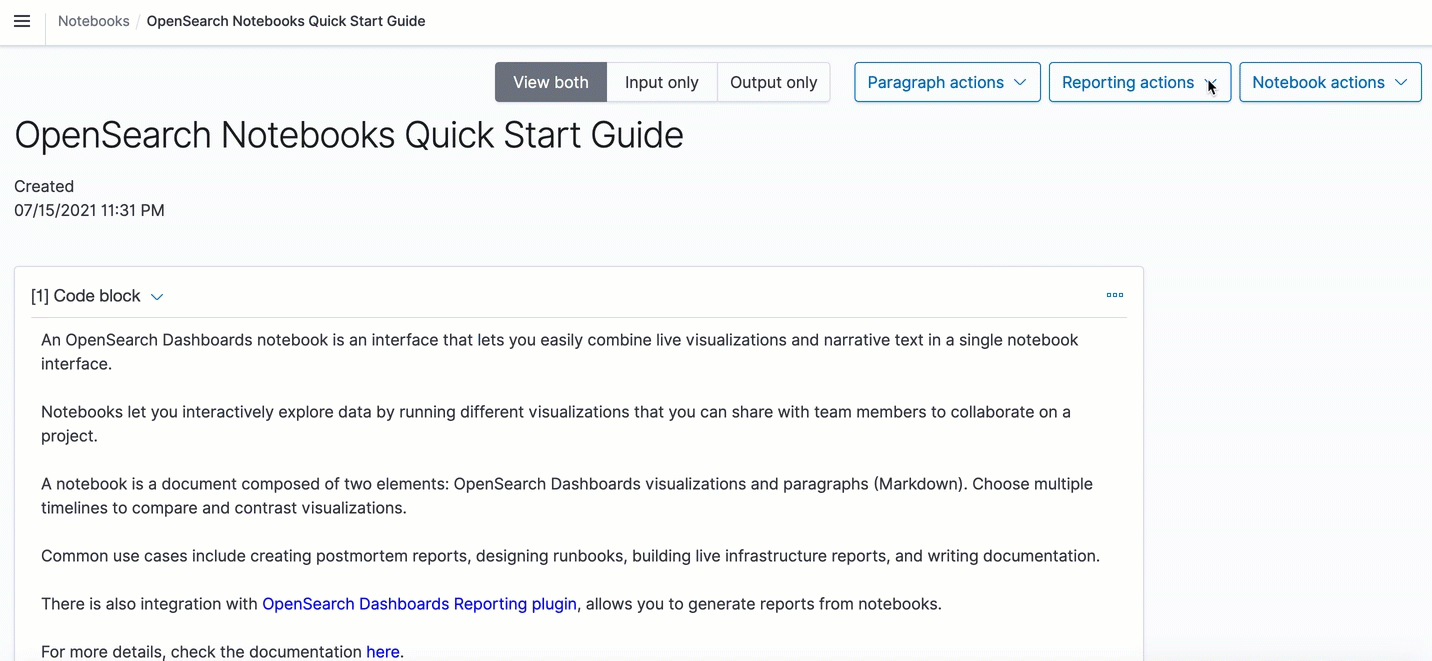Click the notebook page title heading
The width and height of the screenshot is (1432, 661).
[348, 135]
